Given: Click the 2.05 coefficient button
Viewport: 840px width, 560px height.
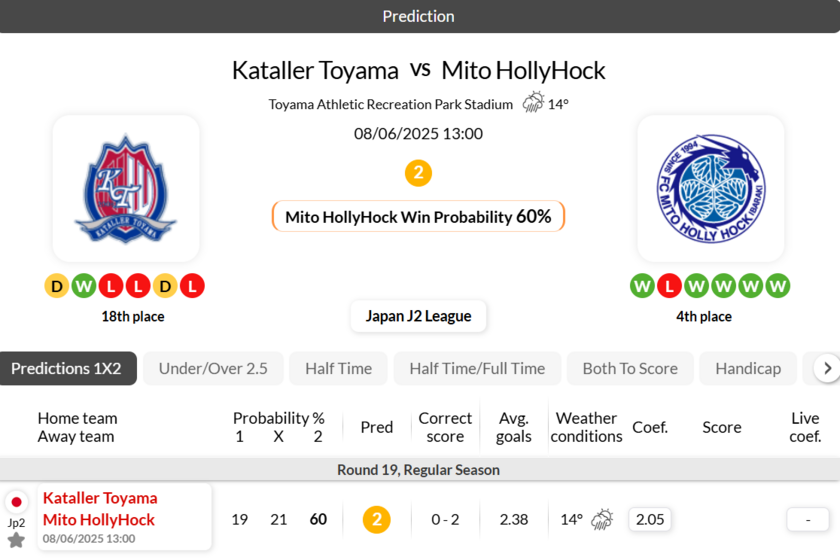Looking at the screenshot, I should (x=650, y=519).
